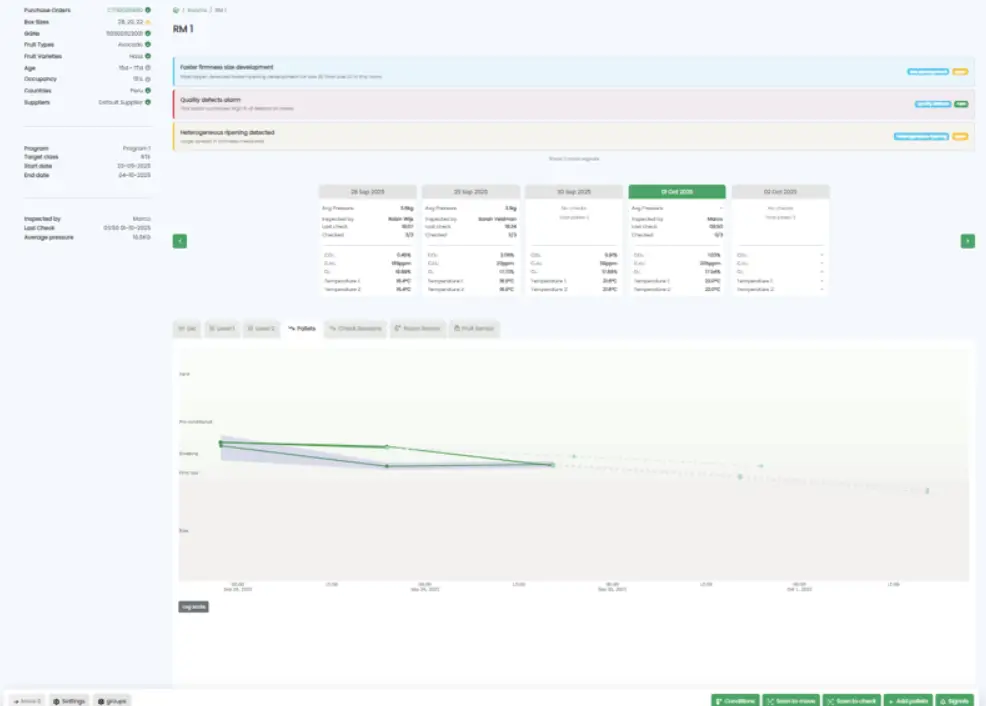Viewport: 986px width, 706px height.
Task: Toggle the Log scale chart option
Action: 193,606
